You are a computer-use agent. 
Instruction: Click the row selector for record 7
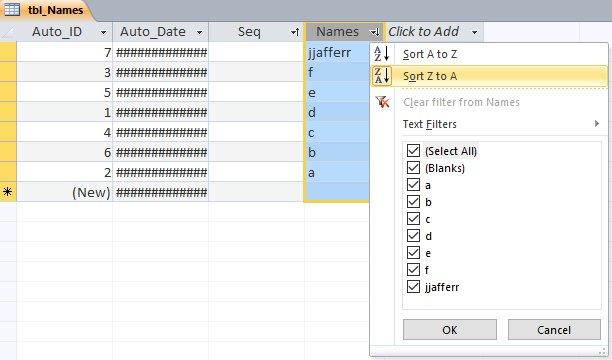pyautogui.click(x=8, y=52)
